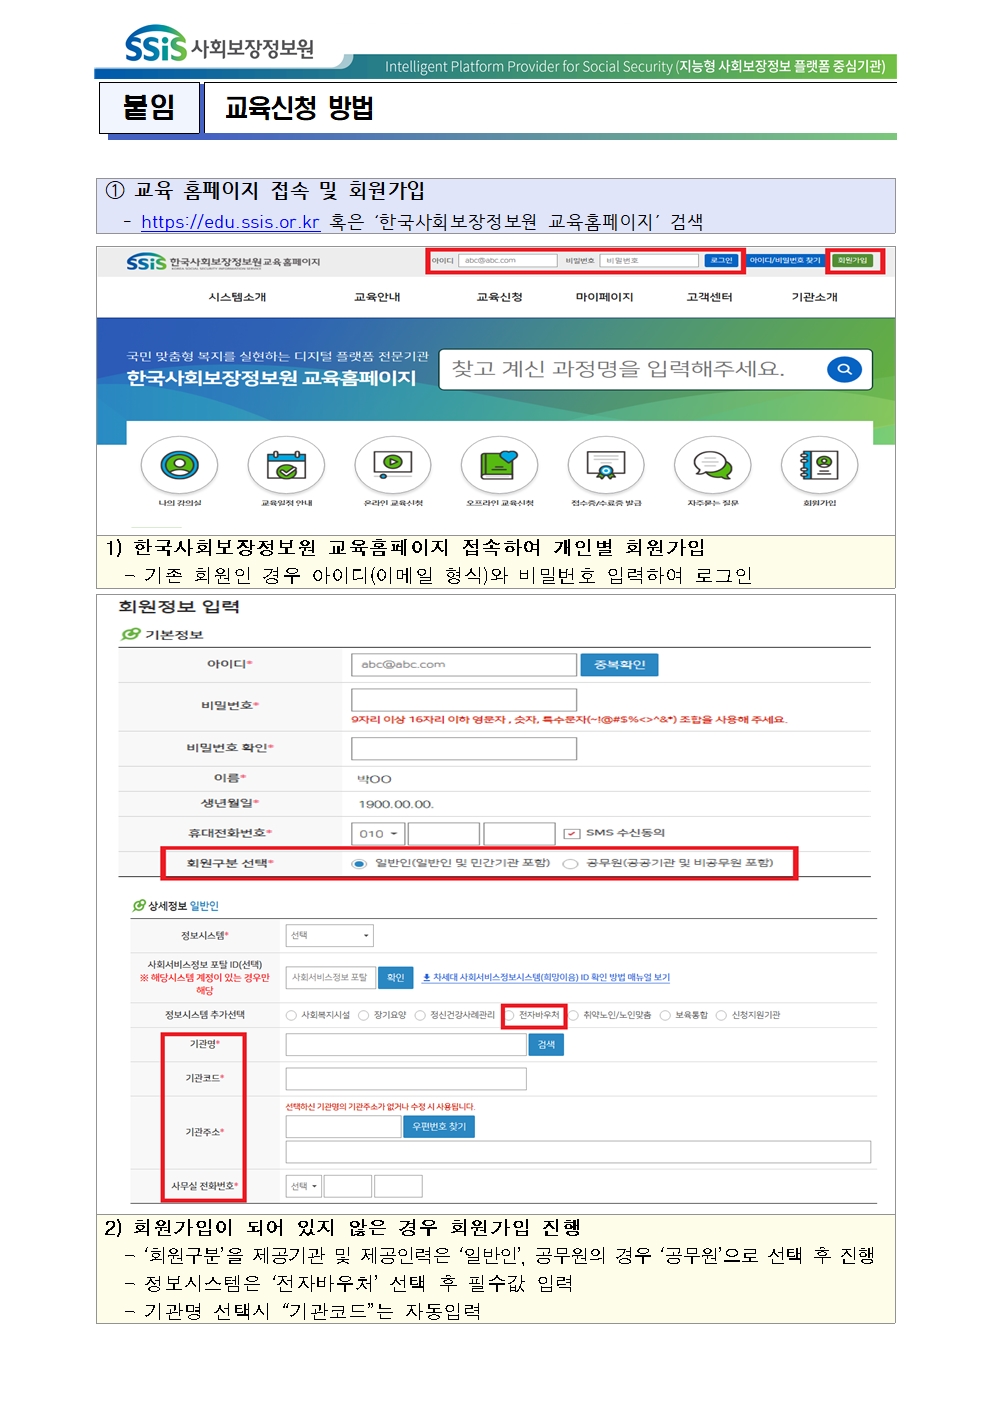Click the 검색 button beside 기관명
The image size is (992, 1403).
coord(546,1045)
